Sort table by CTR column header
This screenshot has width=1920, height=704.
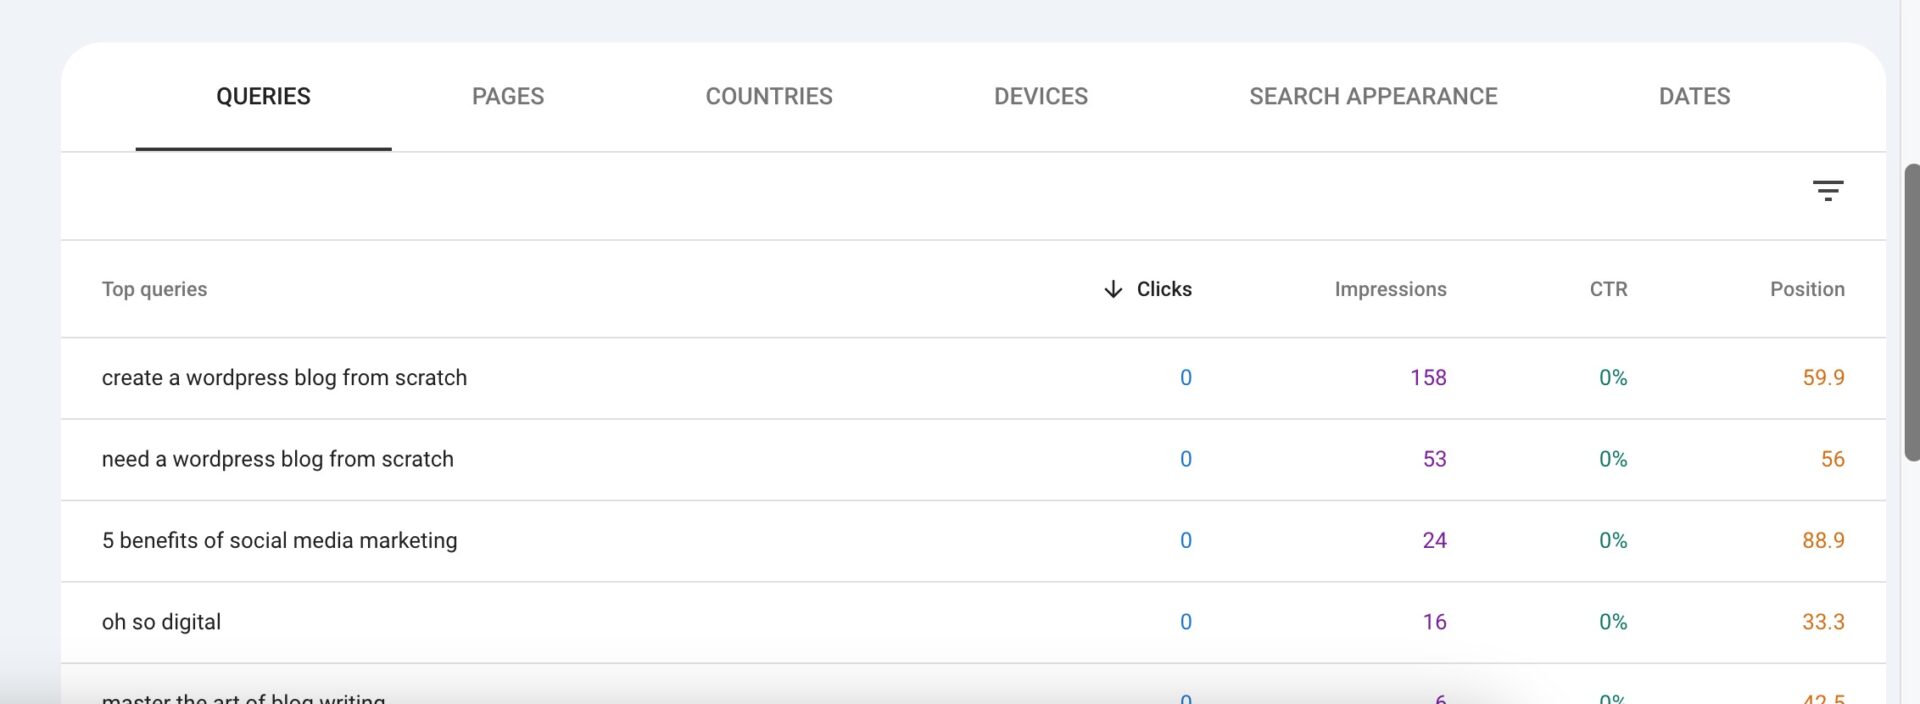click(x=1608, y=289)
